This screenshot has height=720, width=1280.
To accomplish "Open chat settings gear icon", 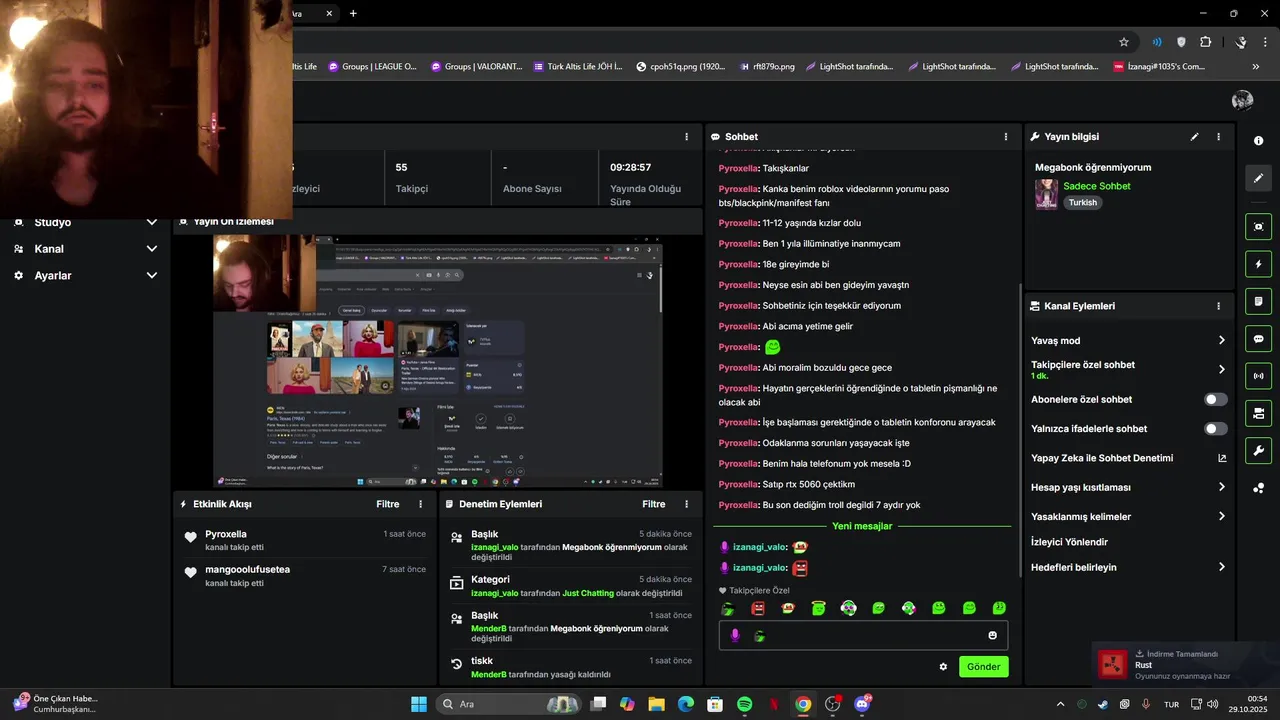I will [x=943, y=667].
